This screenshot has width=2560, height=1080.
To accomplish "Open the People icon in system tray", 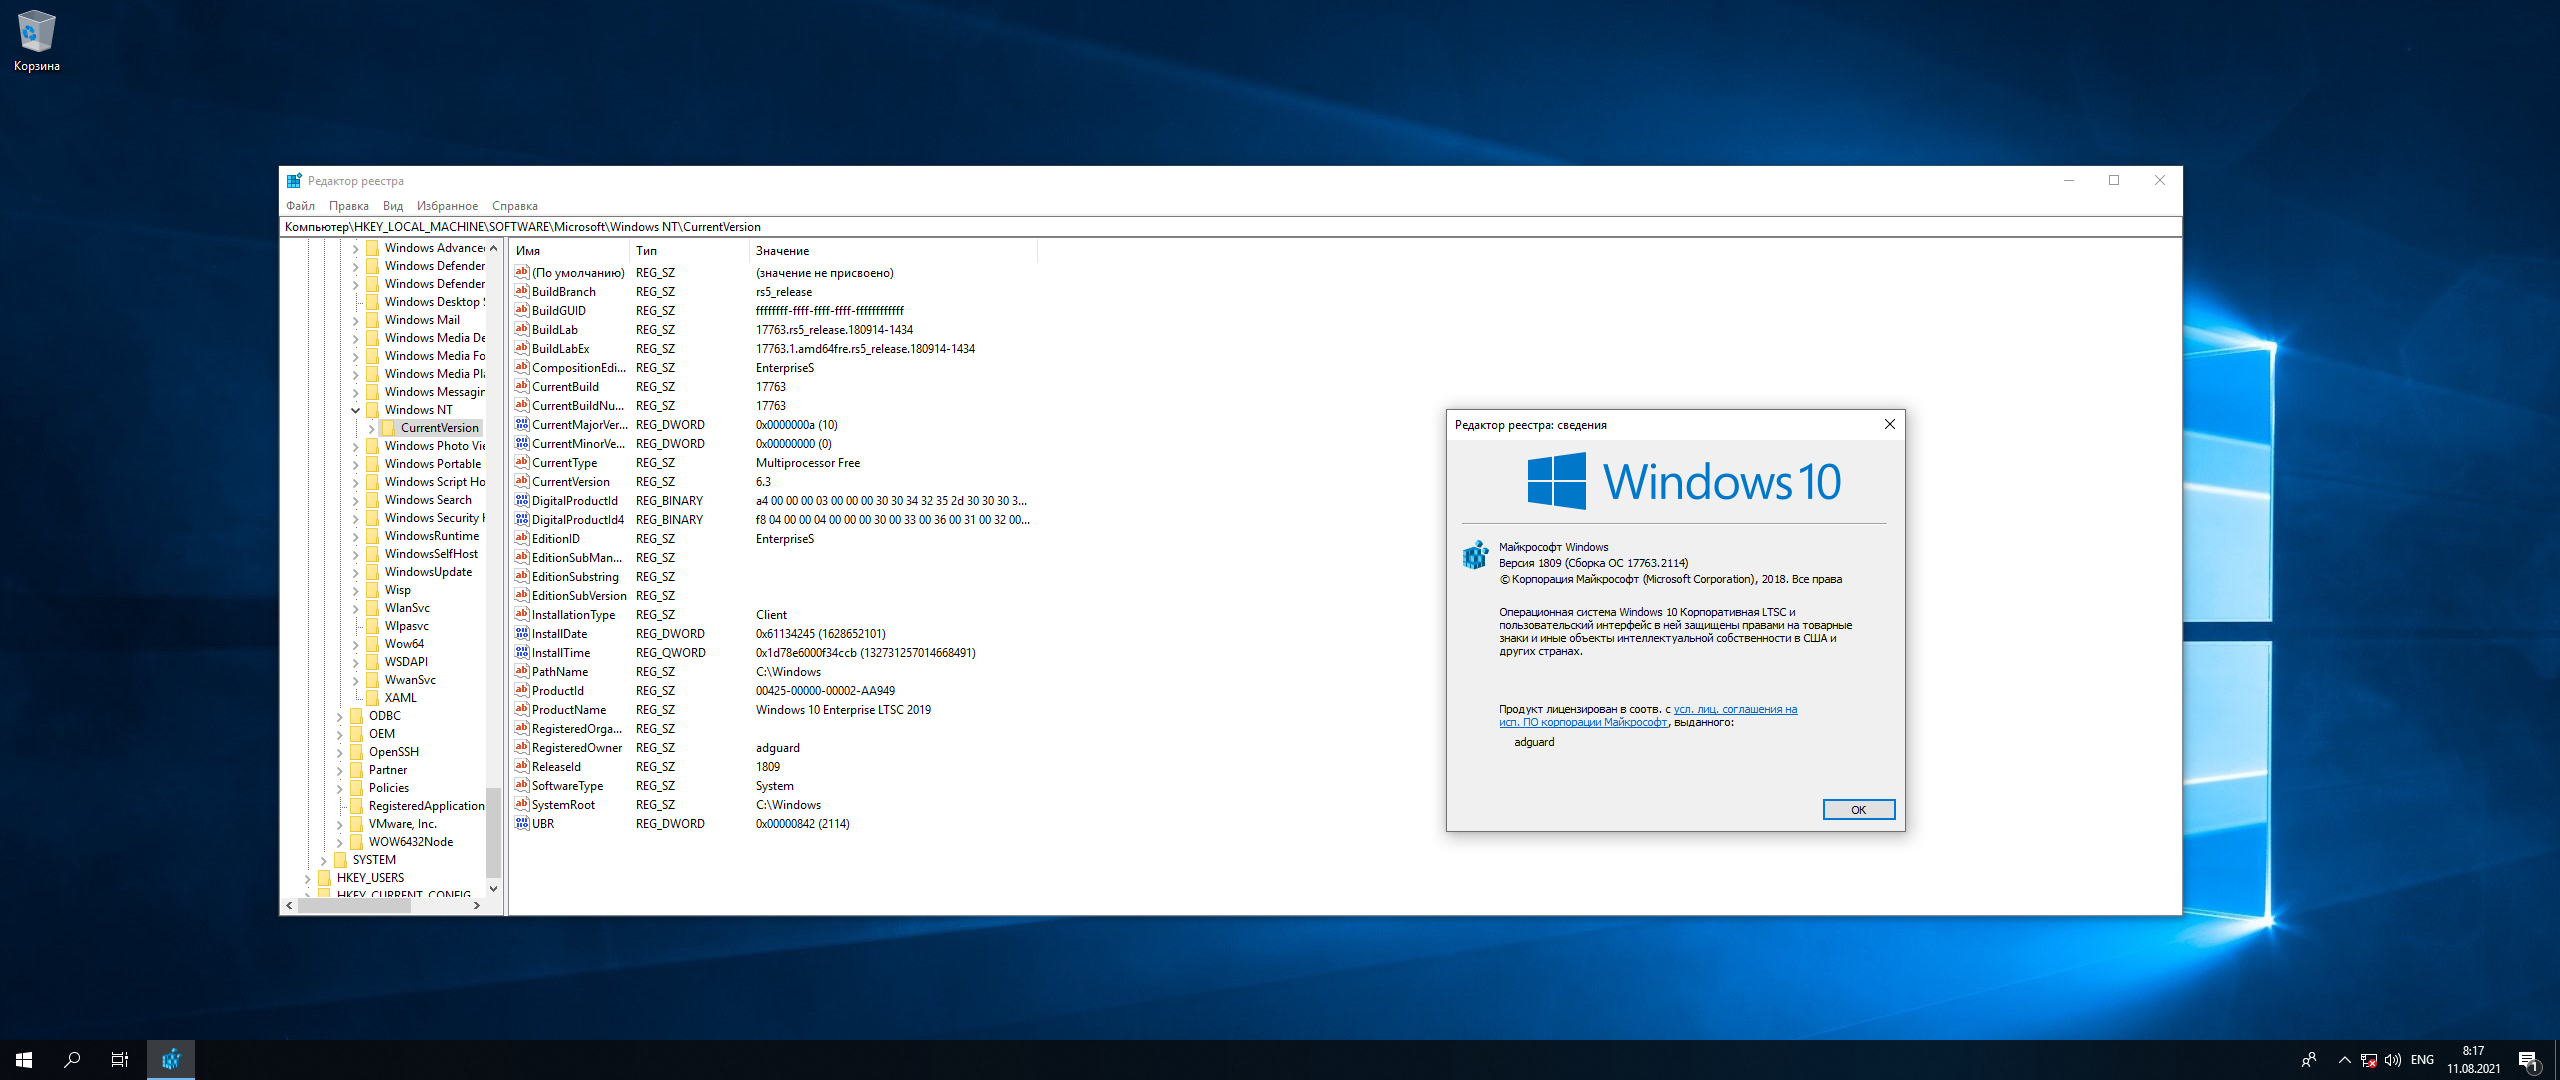I will click(x=2309, y=1060).
